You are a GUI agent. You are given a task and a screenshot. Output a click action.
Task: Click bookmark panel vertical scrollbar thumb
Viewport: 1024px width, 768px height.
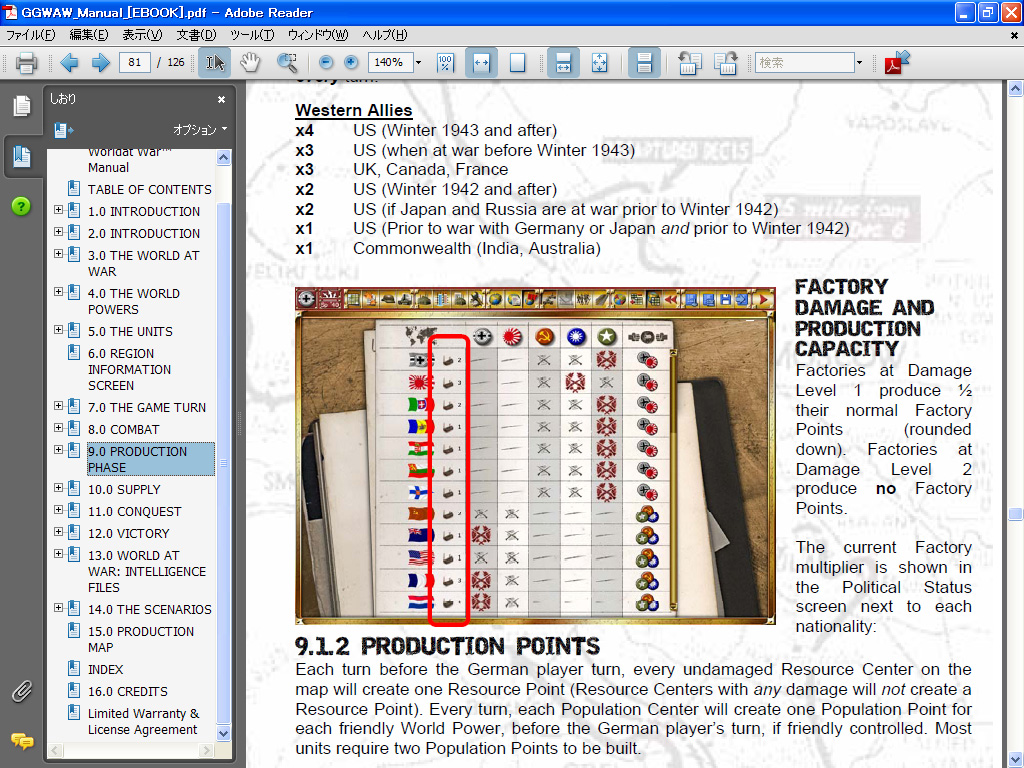click(x=223, y=462)
